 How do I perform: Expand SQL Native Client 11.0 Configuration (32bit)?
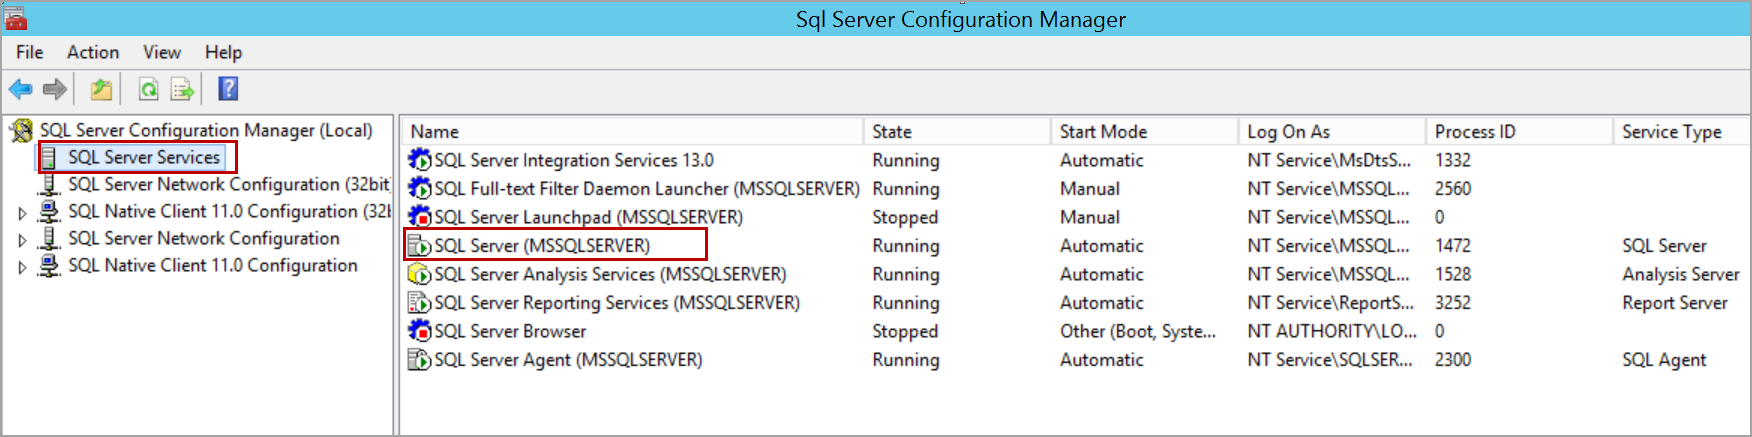(22, 213)
